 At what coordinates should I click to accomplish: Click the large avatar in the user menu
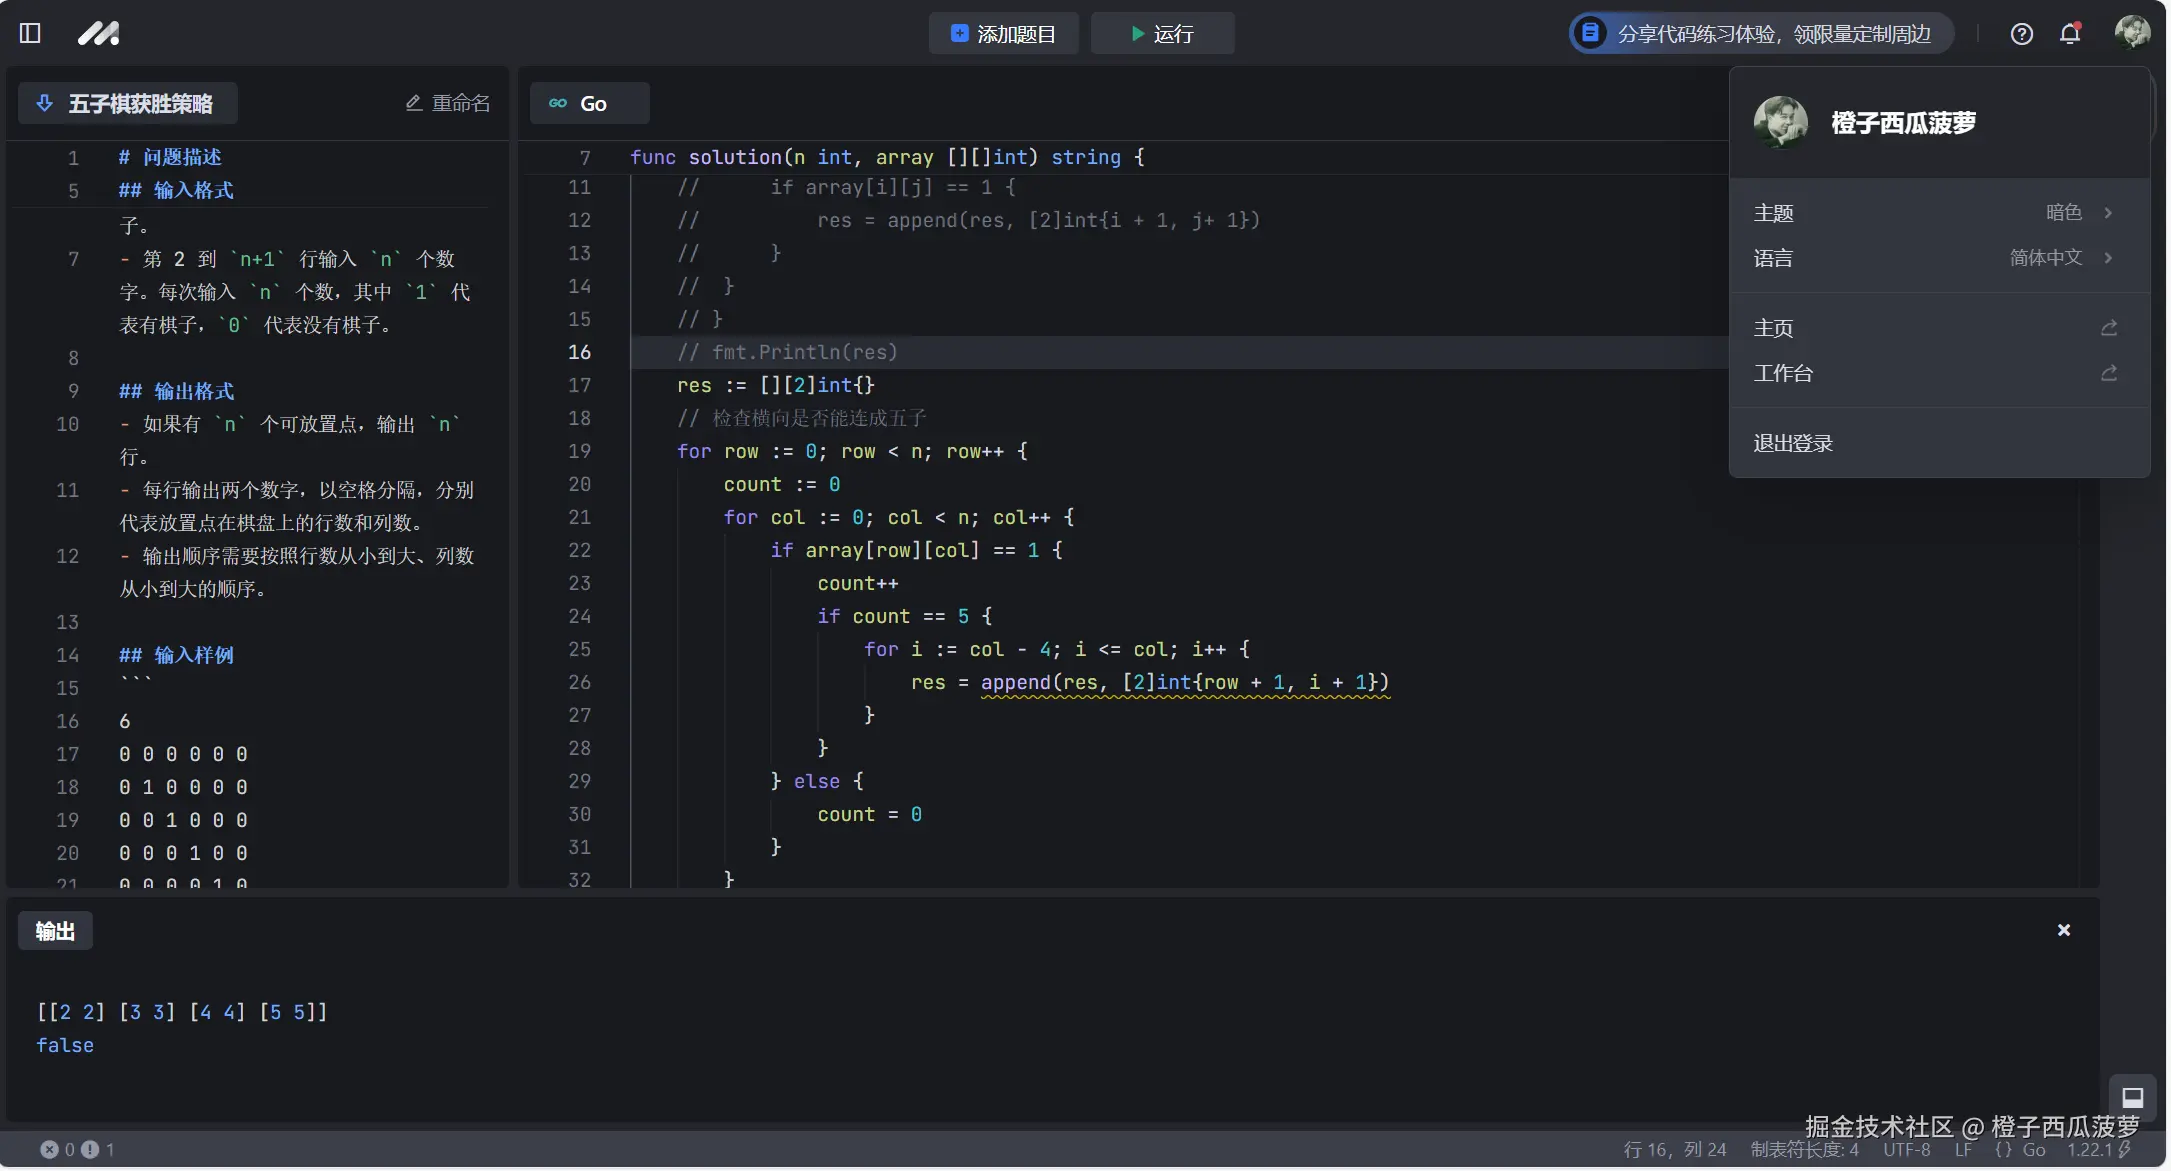click(1781, 123)
